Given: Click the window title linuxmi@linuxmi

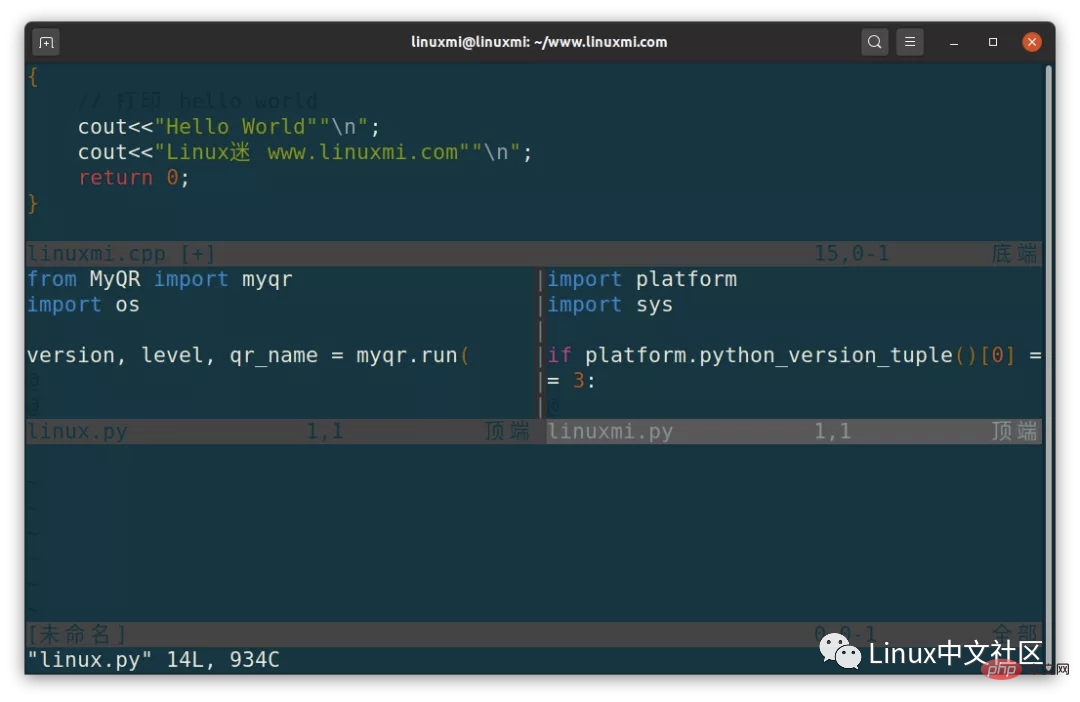Looking at the screenshot, I should pos(539,42).
